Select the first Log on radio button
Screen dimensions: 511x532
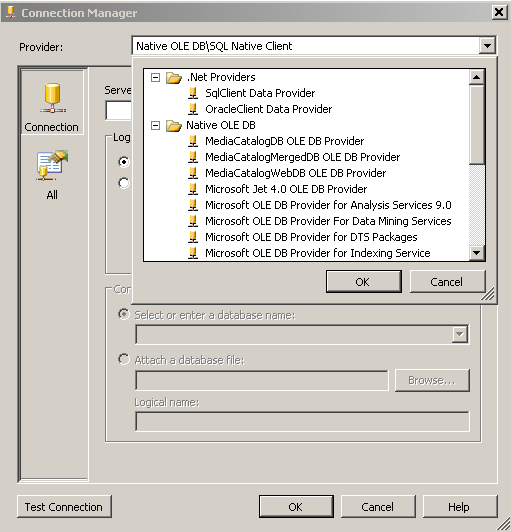click(x=124, y=162)
